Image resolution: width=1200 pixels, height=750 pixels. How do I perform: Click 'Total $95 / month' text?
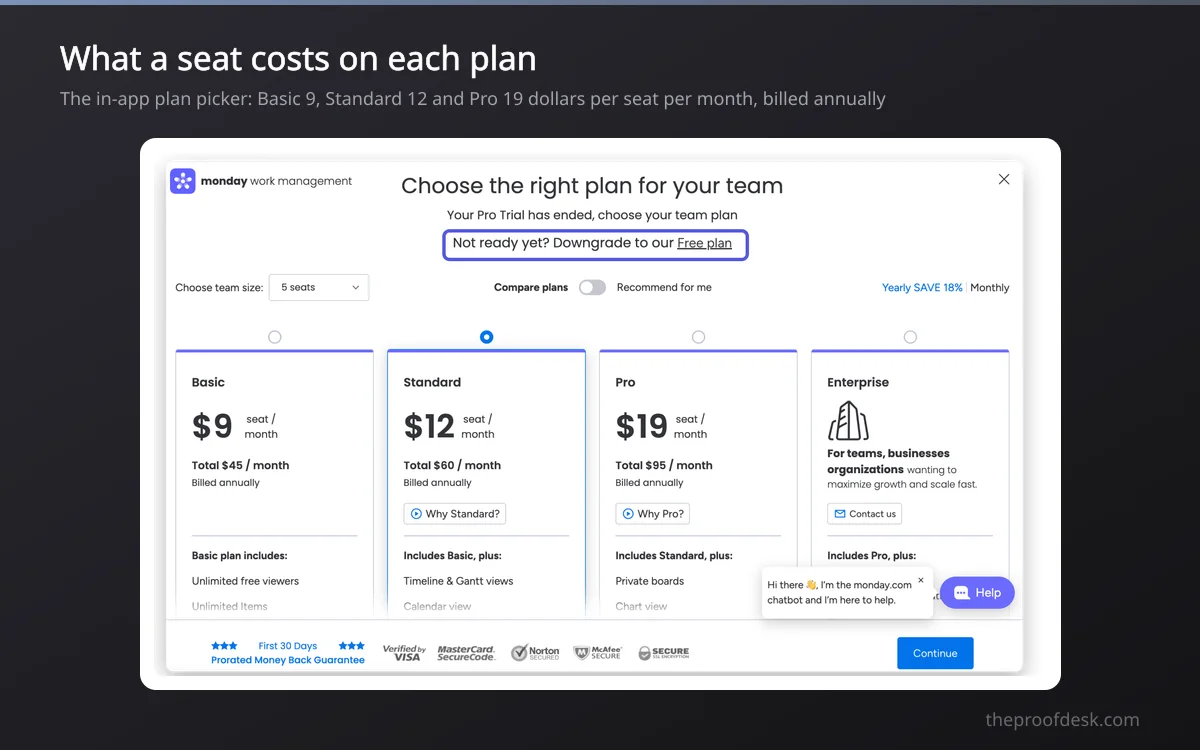pos(664,465)
